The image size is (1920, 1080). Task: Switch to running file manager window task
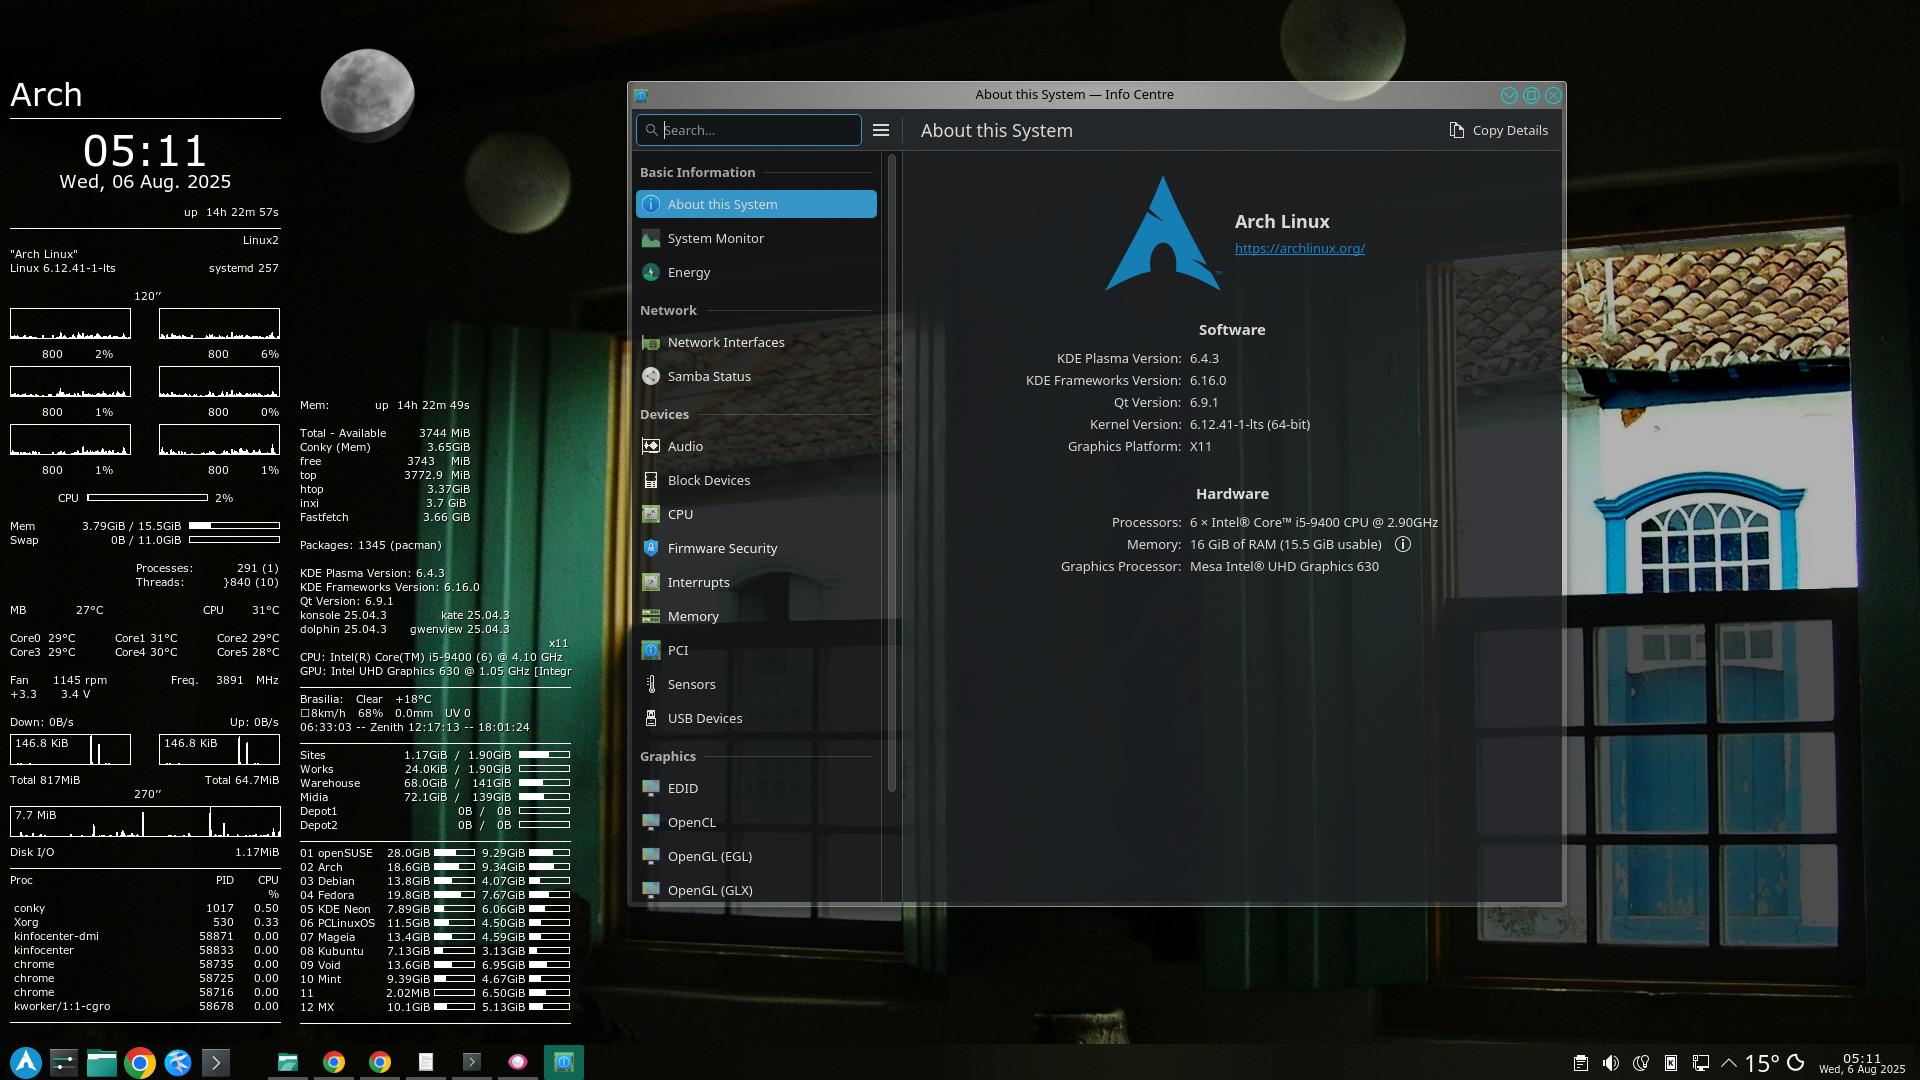288,1062
